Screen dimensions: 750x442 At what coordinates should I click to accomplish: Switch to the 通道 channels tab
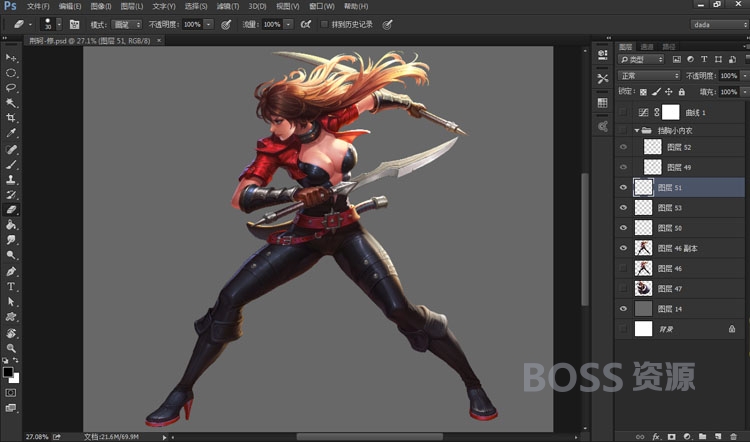click(x=647, y=46)
